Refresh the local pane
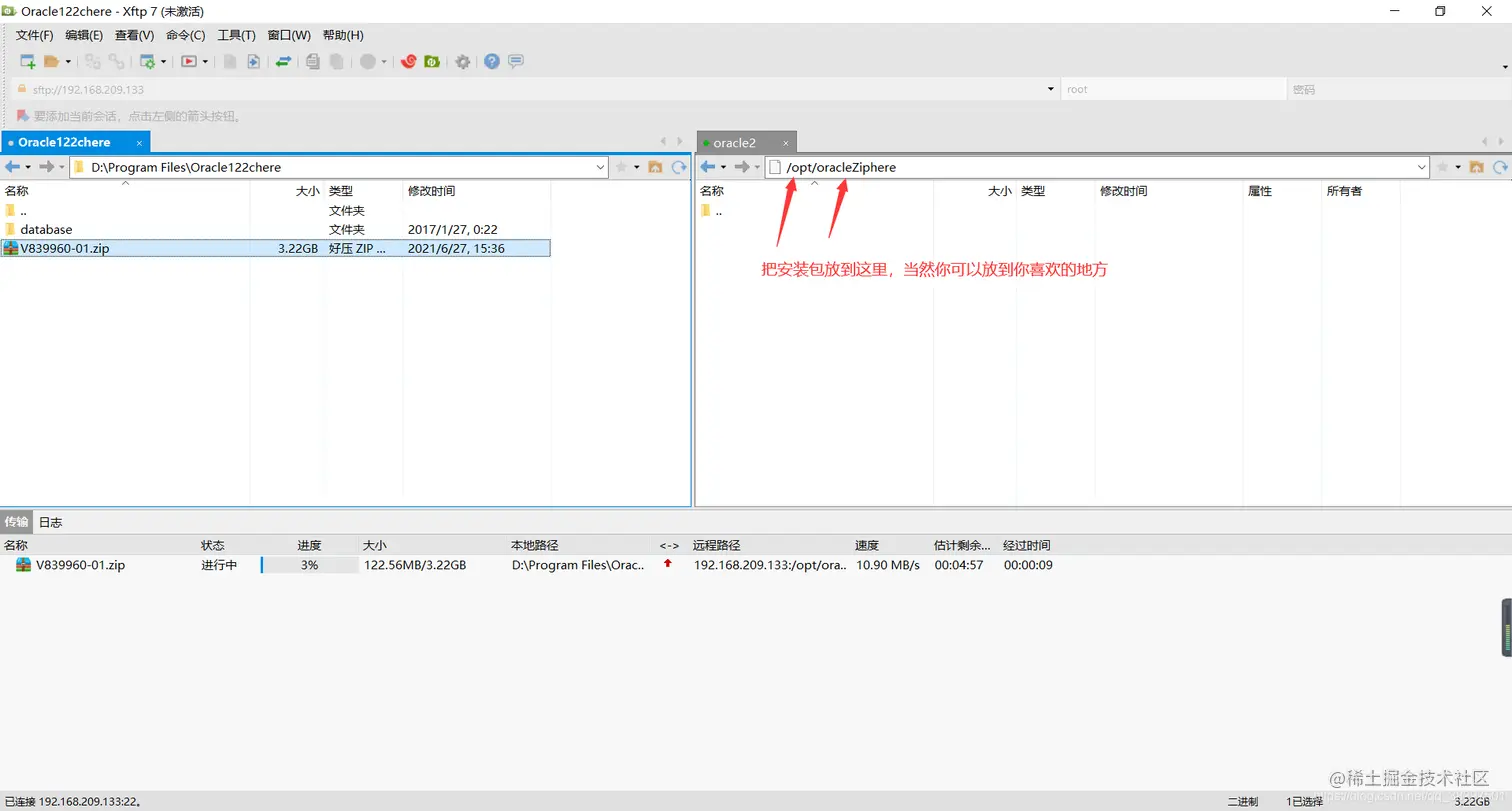Viewport: 1512px width, 811px height. [679, 167]
